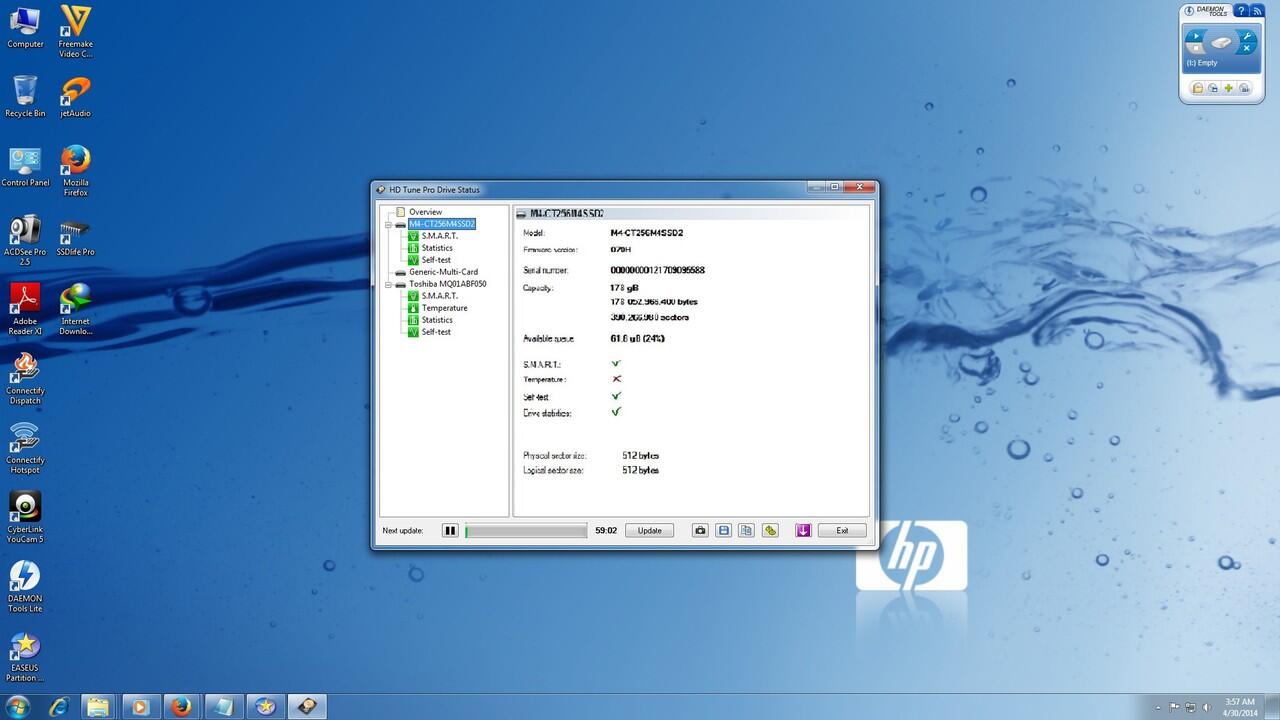The image size is (1280, 720).
Task: Open Windows Explorer folder in taskbar
Action: [x=99, y=706]
